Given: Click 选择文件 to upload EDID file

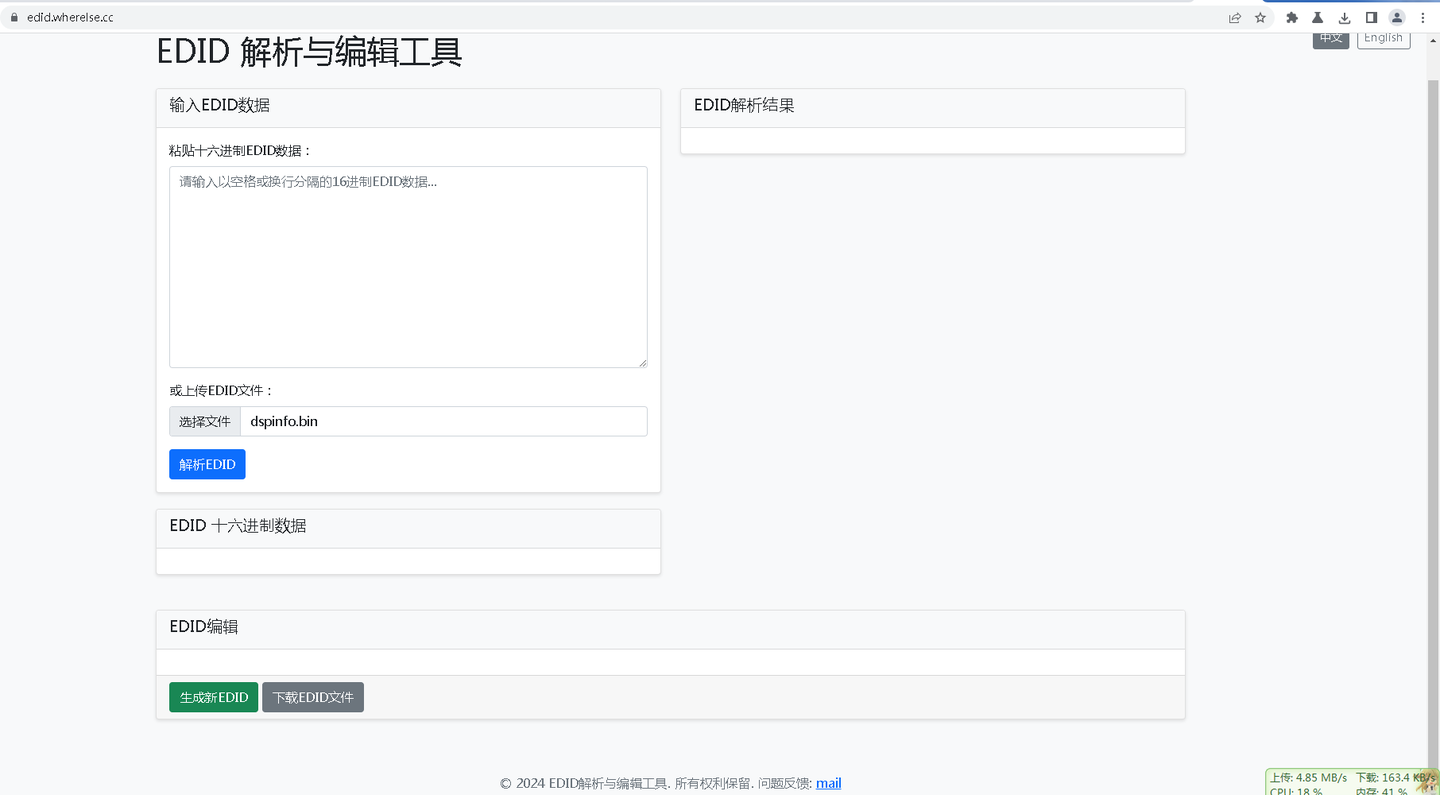Looking at the screenshot, I should pyautogui.click(x=205, y=421).
